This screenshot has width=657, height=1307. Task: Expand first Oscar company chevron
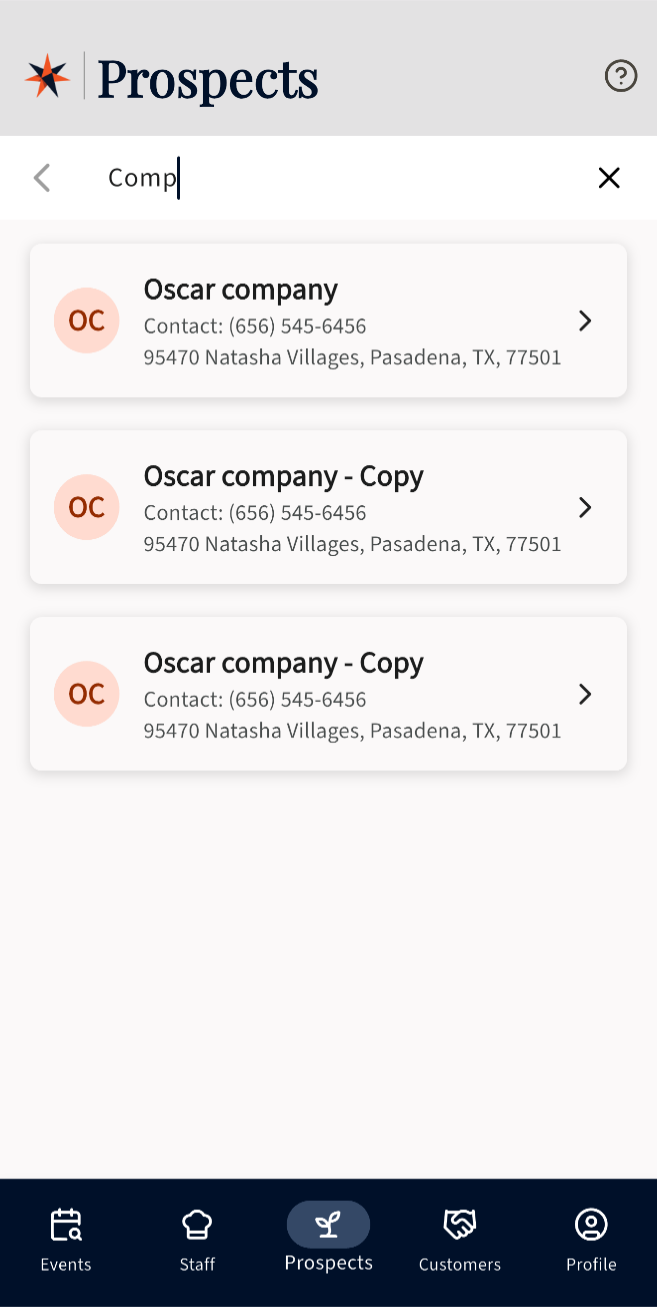(585, 321)
